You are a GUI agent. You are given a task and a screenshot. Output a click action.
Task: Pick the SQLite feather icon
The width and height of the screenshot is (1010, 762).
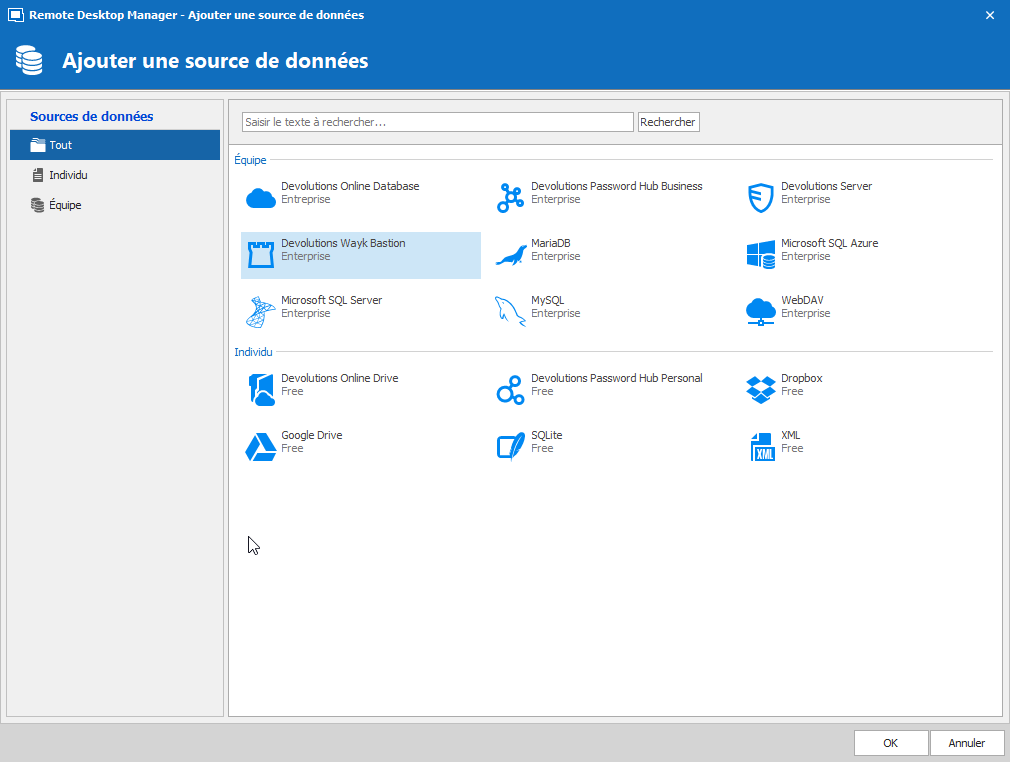point(511,446)
